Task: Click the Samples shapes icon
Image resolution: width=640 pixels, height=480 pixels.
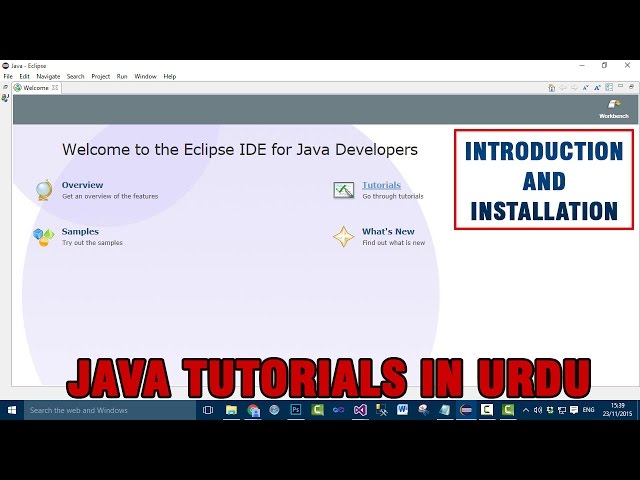Action: (x=43, y=237)
